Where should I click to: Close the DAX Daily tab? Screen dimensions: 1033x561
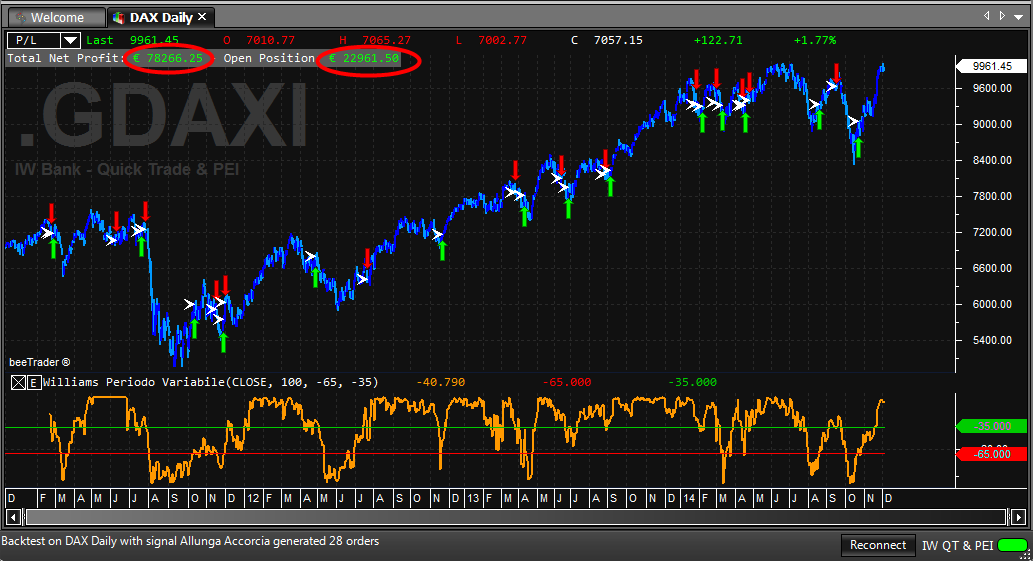click(202, 16)
